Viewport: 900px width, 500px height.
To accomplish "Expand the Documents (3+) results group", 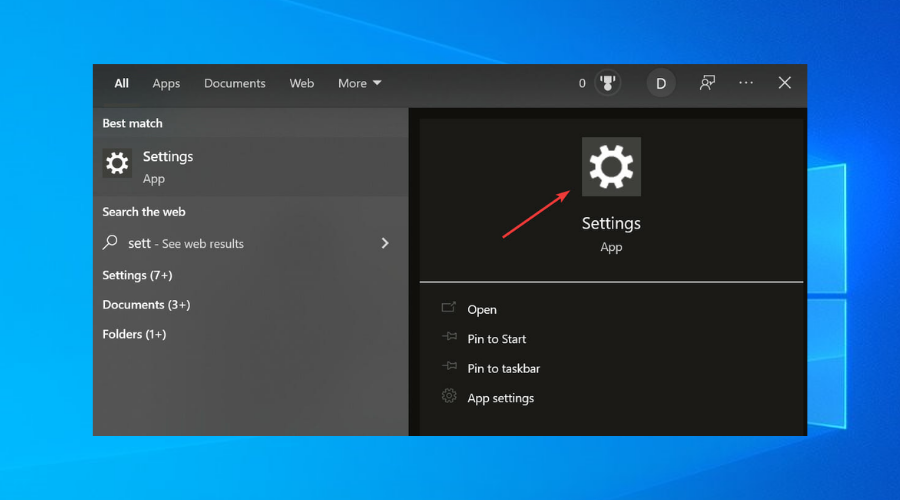I will click(146, 305).
